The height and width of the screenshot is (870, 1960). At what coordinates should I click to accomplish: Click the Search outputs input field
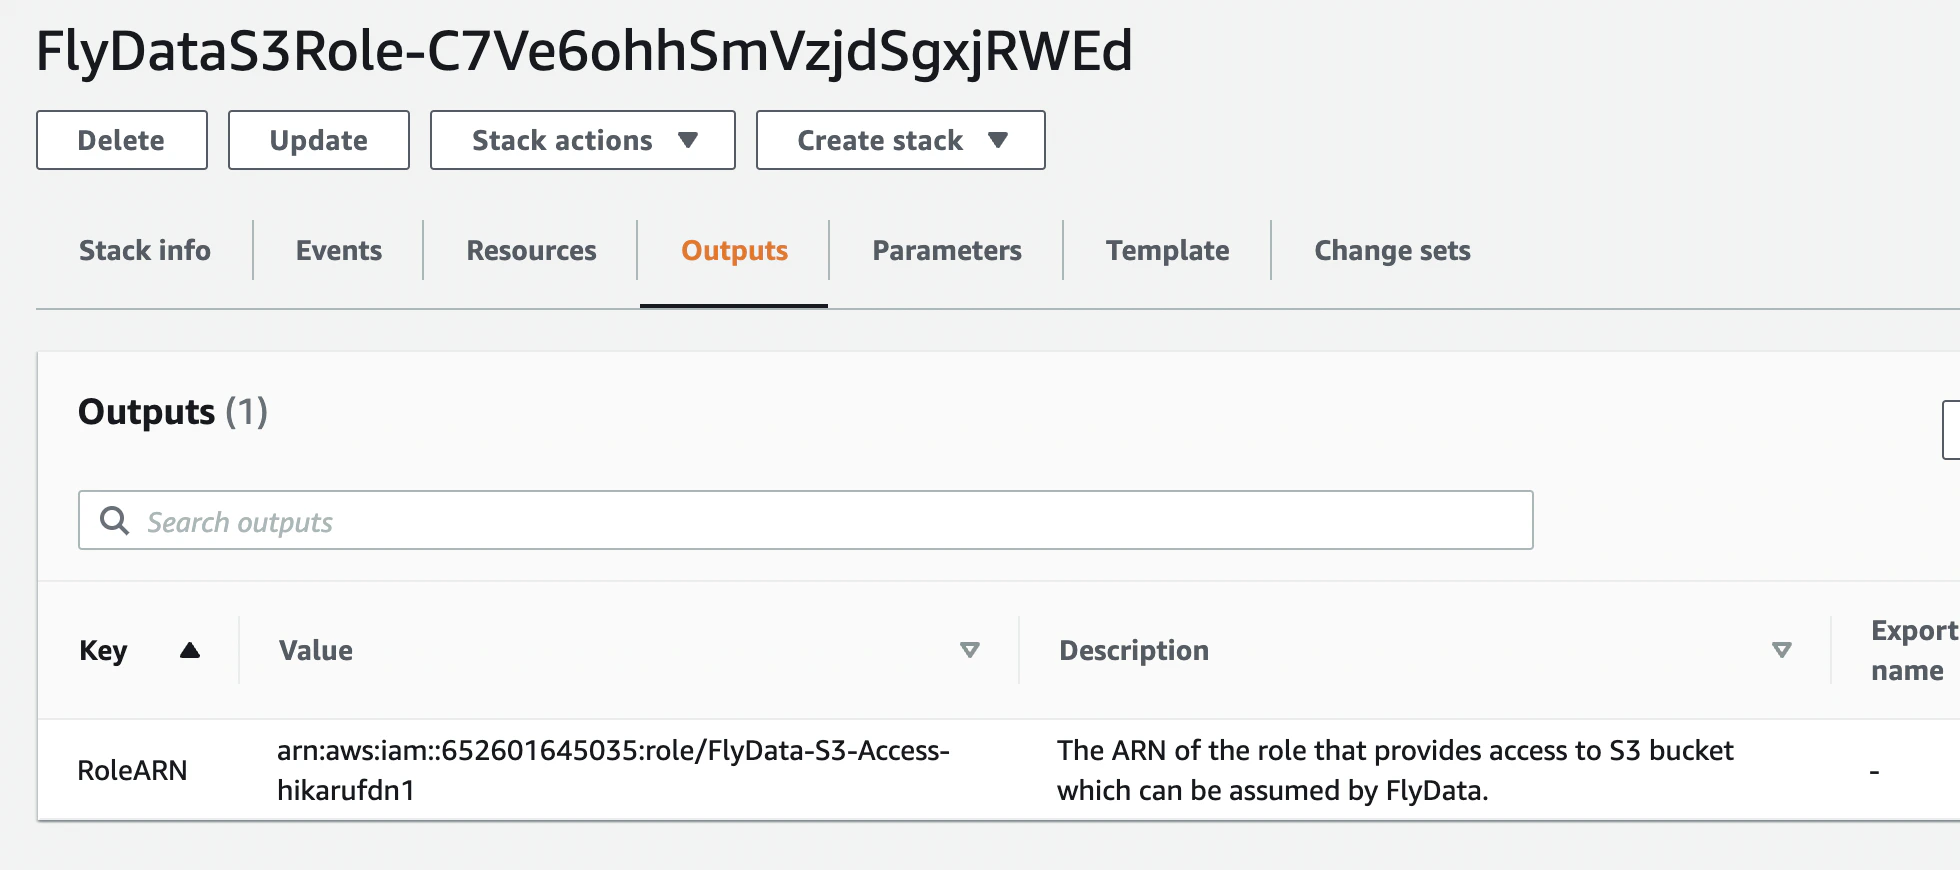[x=700, y=520]
